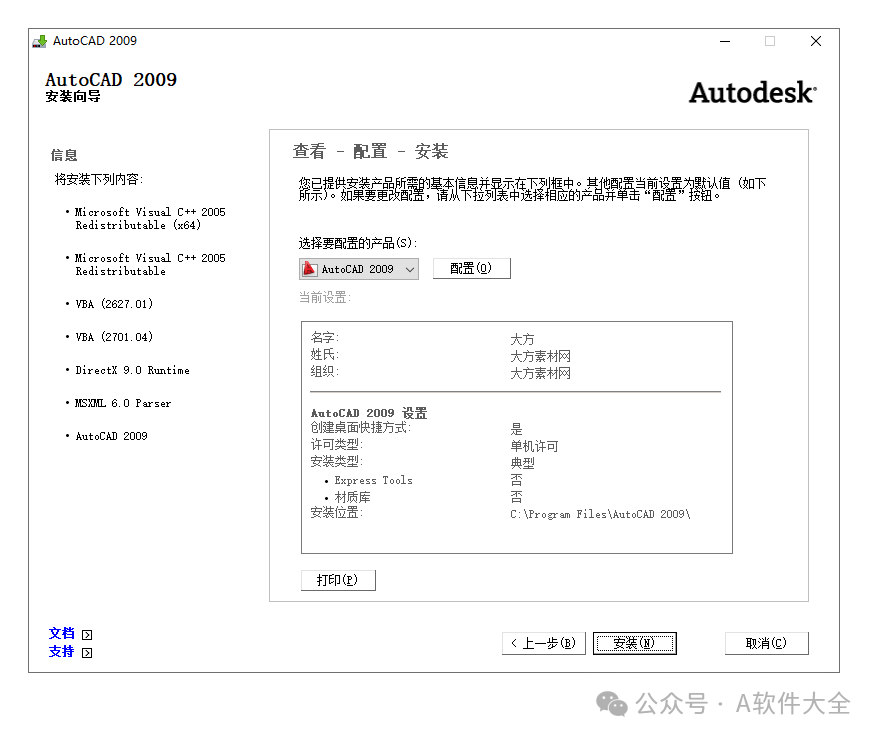The image size is (878, 738).
Task: Open the 支持 link
Action: [x=62, y=652]
